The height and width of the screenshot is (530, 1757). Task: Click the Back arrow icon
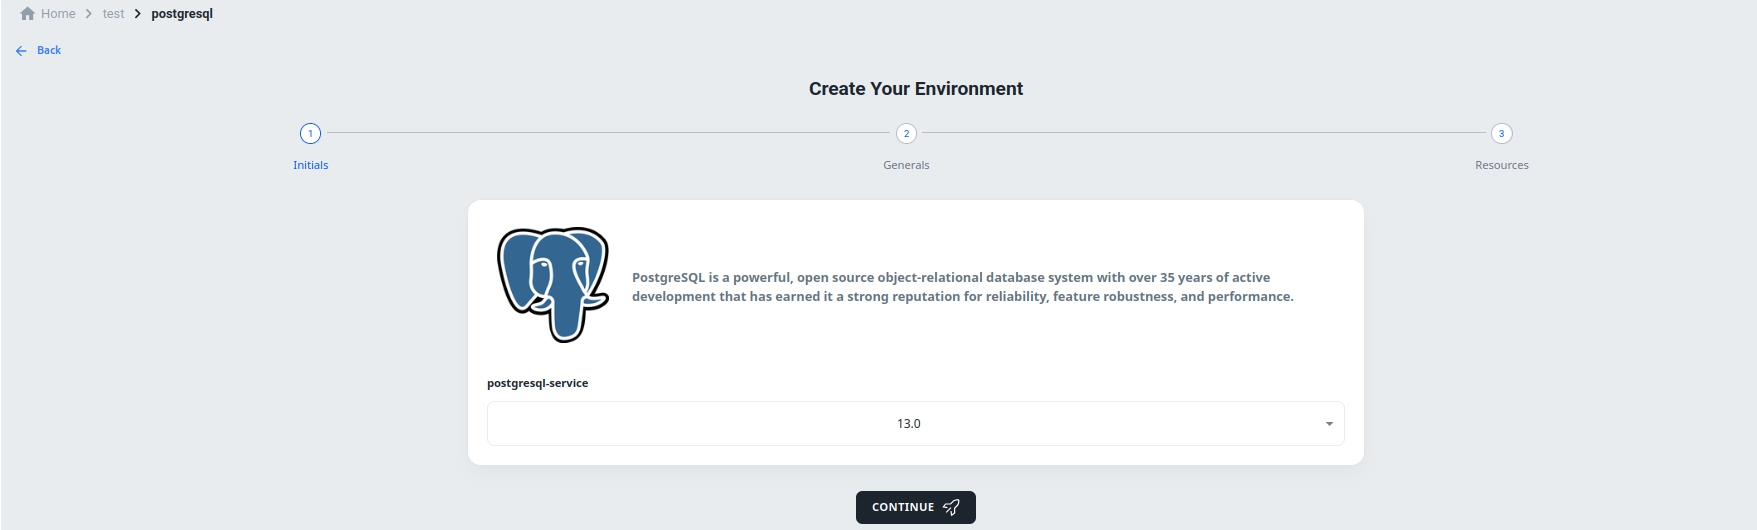pos(21,50)
